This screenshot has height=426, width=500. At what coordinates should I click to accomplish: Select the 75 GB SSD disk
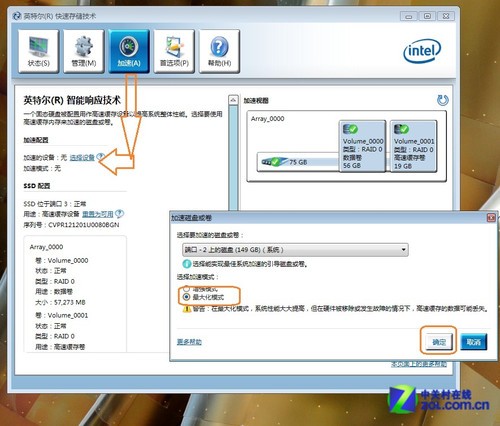[x=298, y=162]
